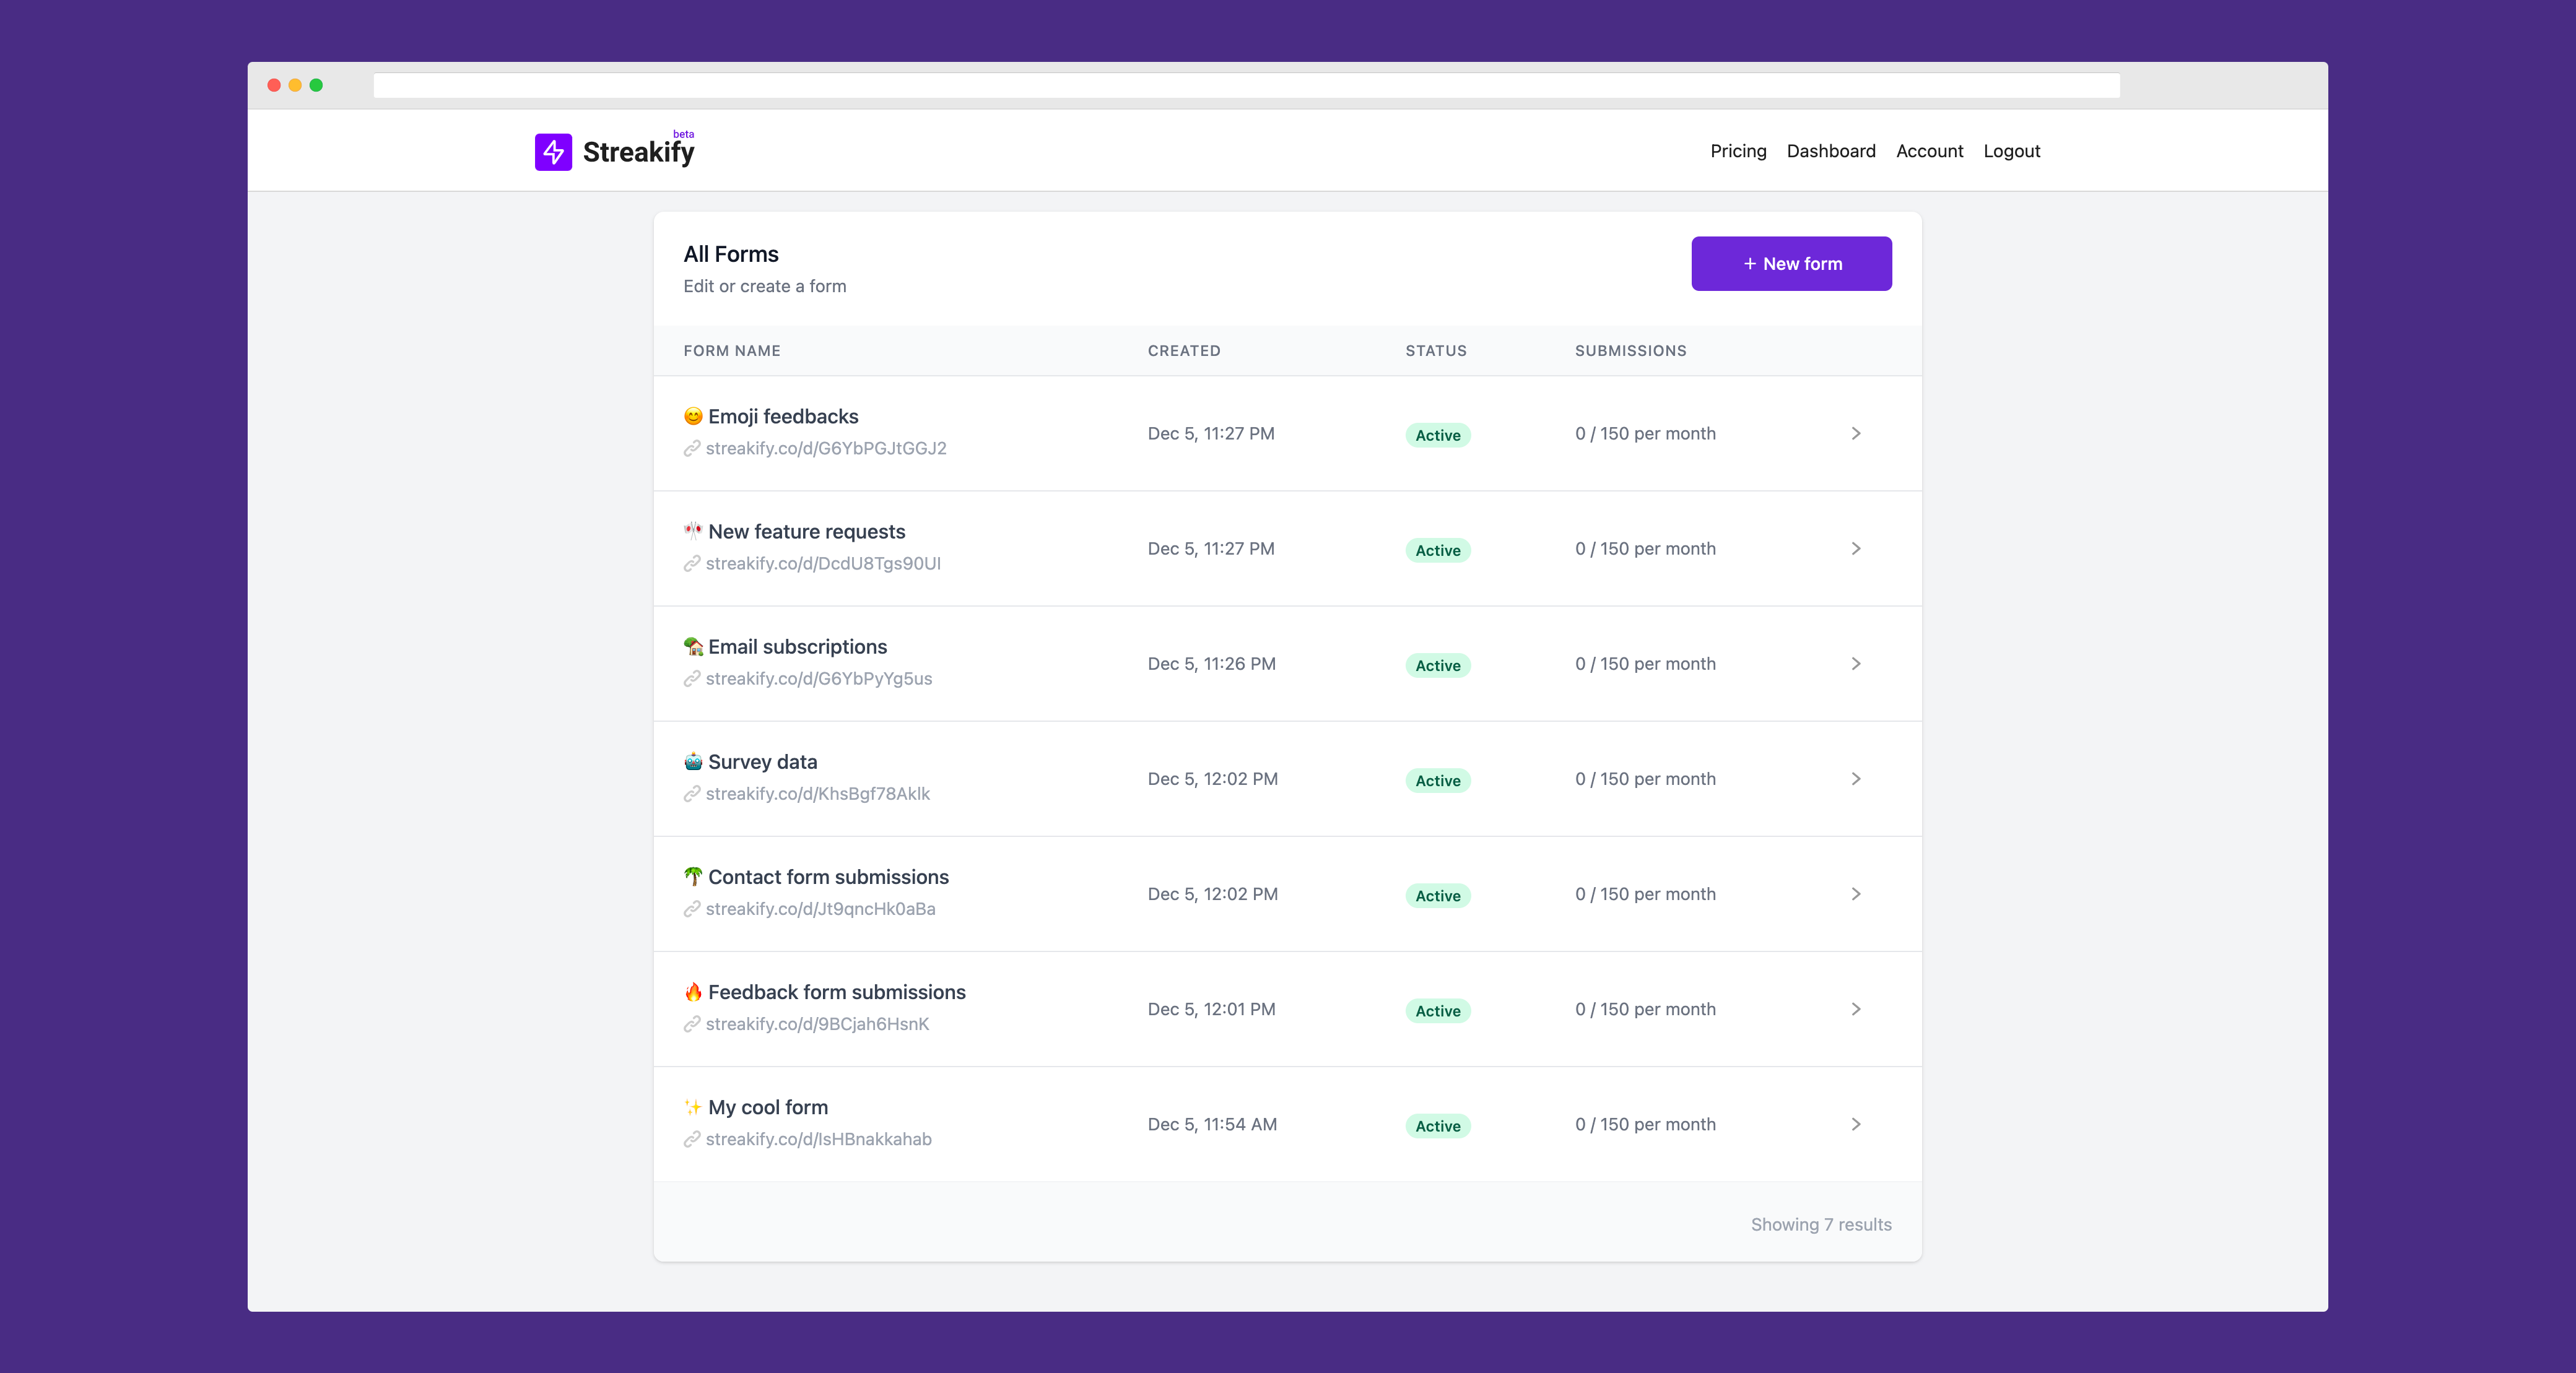Open the streakify.co/d/DcdU8Tgs90UI link
Screen dimensions: 2576x1373
pos(822,564)
